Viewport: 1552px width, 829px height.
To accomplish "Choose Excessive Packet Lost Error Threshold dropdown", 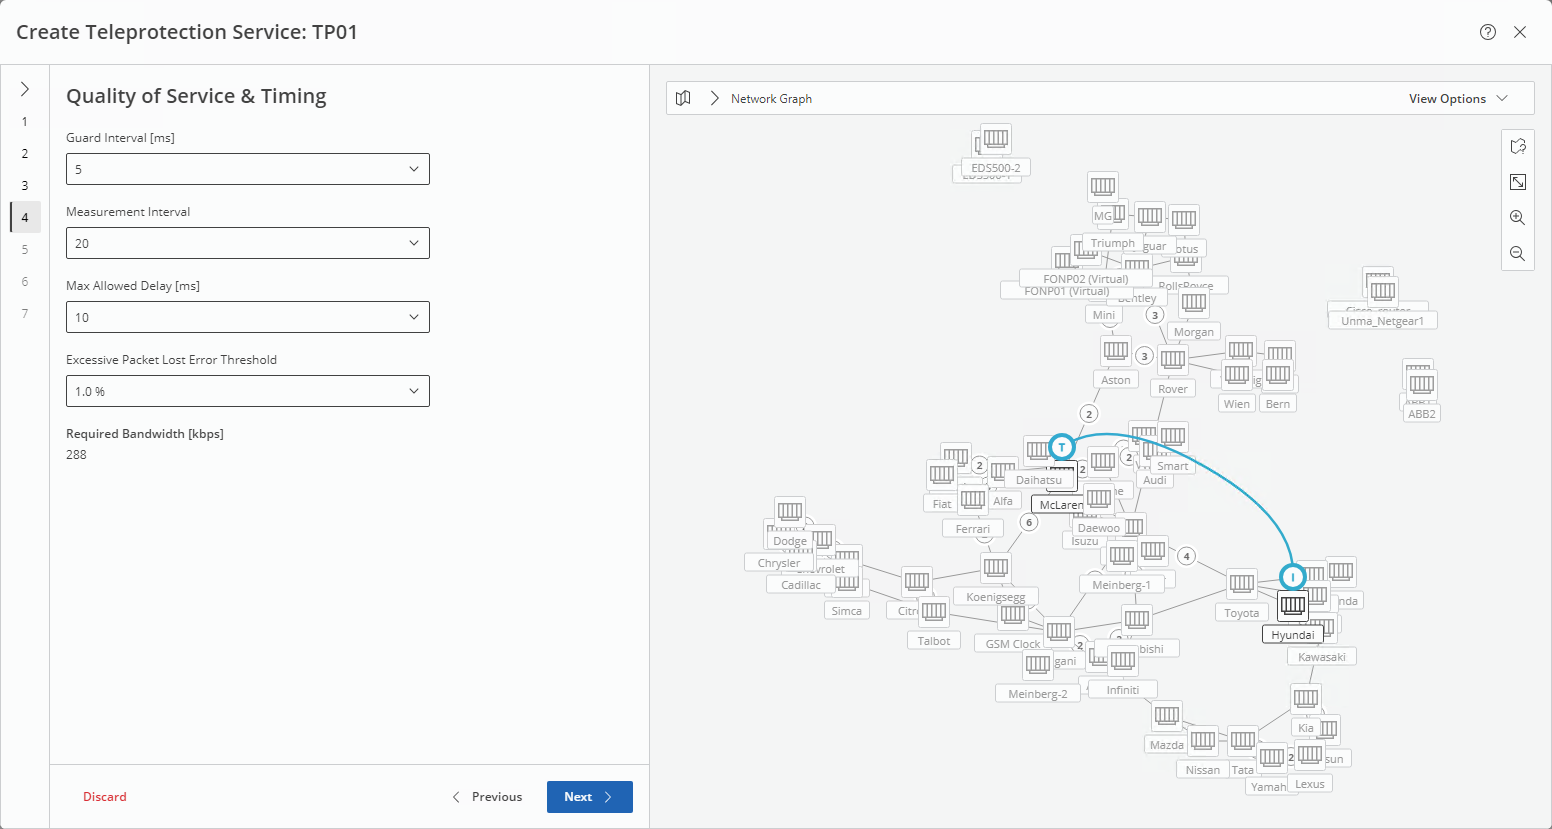I will (x=248, y=391).
